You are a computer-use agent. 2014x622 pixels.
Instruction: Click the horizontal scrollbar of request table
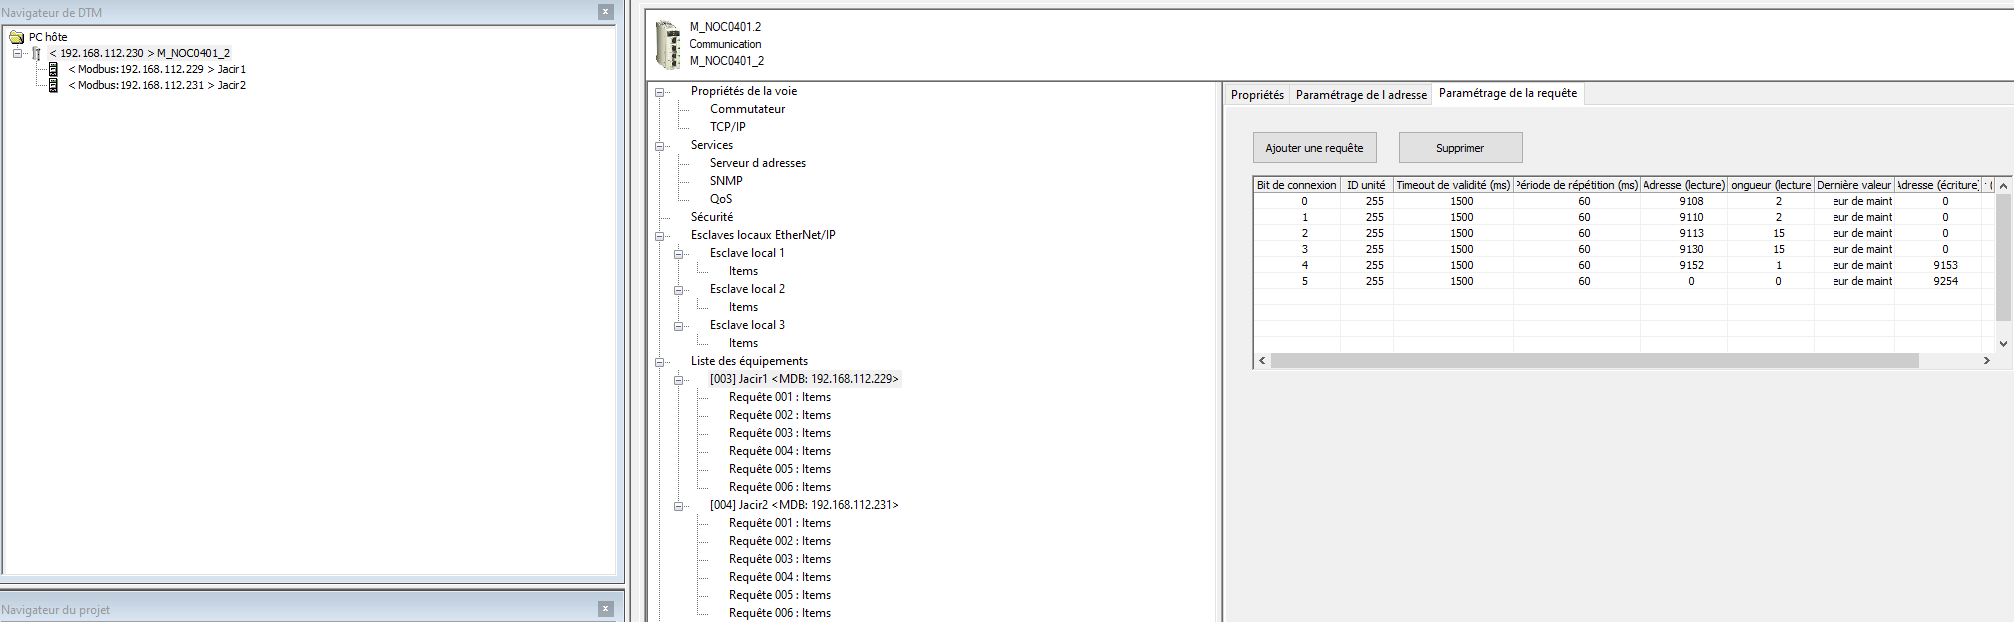pyautogui.click(x=1594, y=361)
